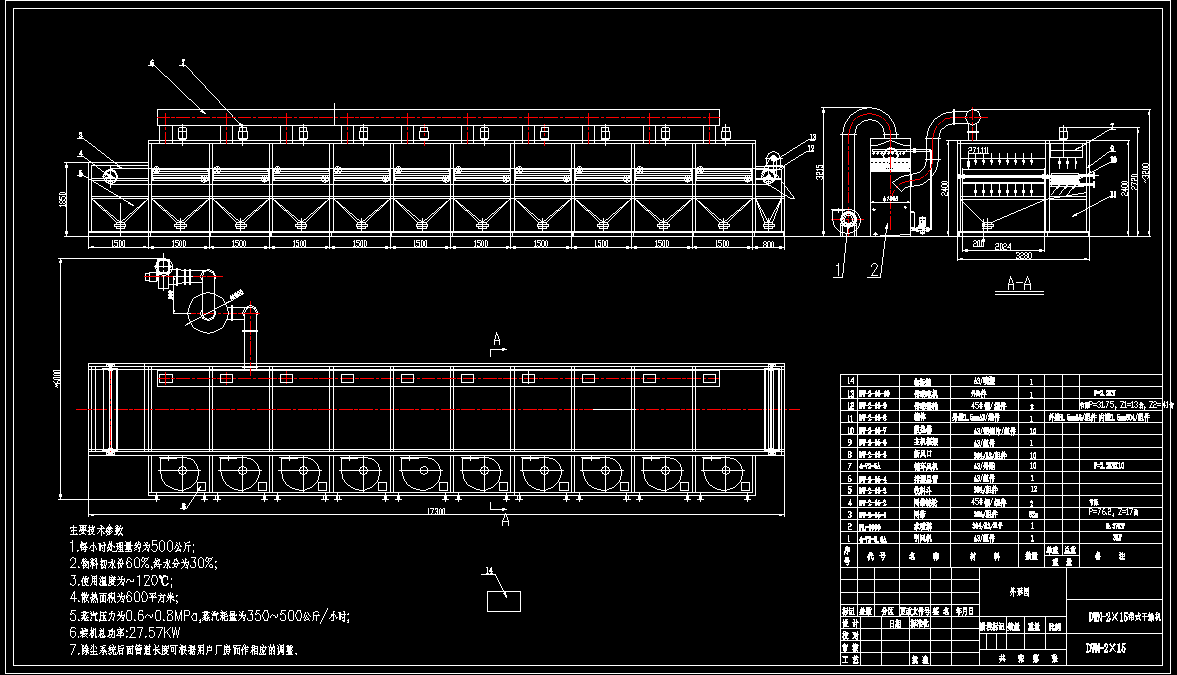Click the 3280 width dimension under section A-A

1024,255
